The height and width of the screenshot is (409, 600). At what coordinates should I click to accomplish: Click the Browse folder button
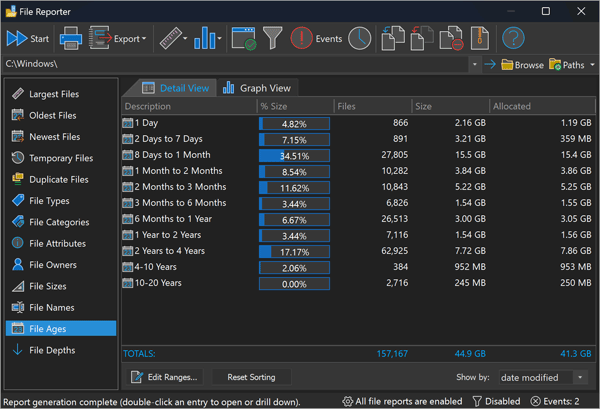point(522,65)
